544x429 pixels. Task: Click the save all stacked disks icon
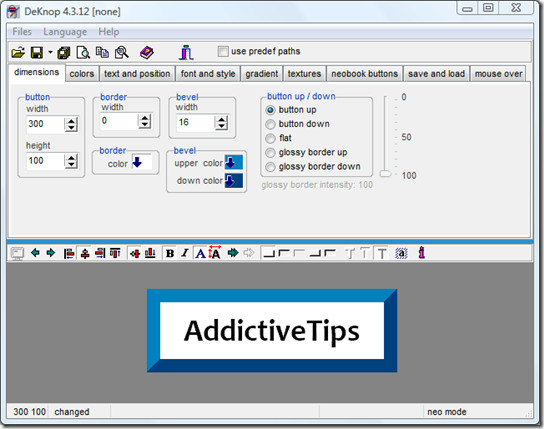(63, 53)
